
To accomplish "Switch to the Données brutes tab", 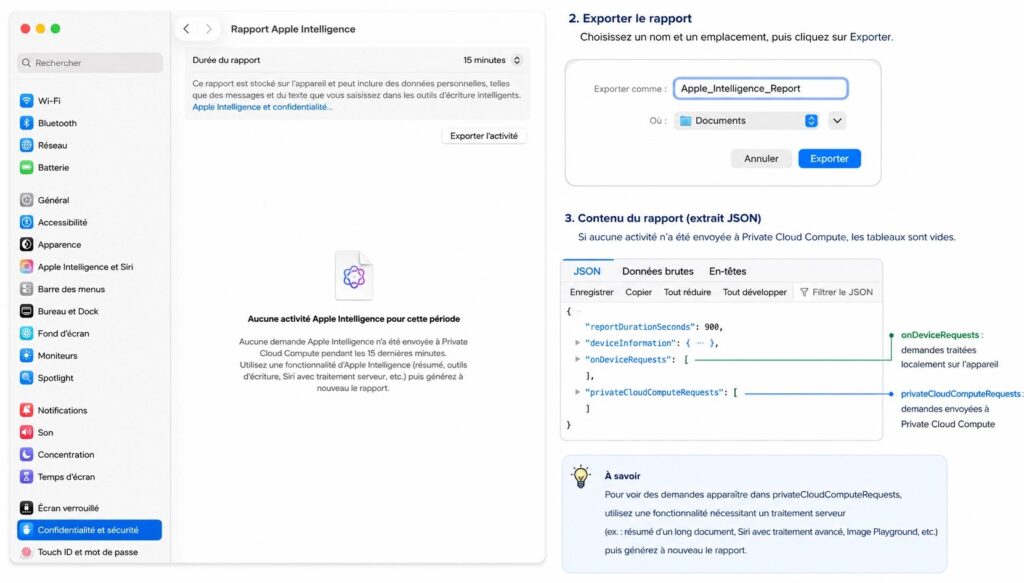I will click(658, 271).
